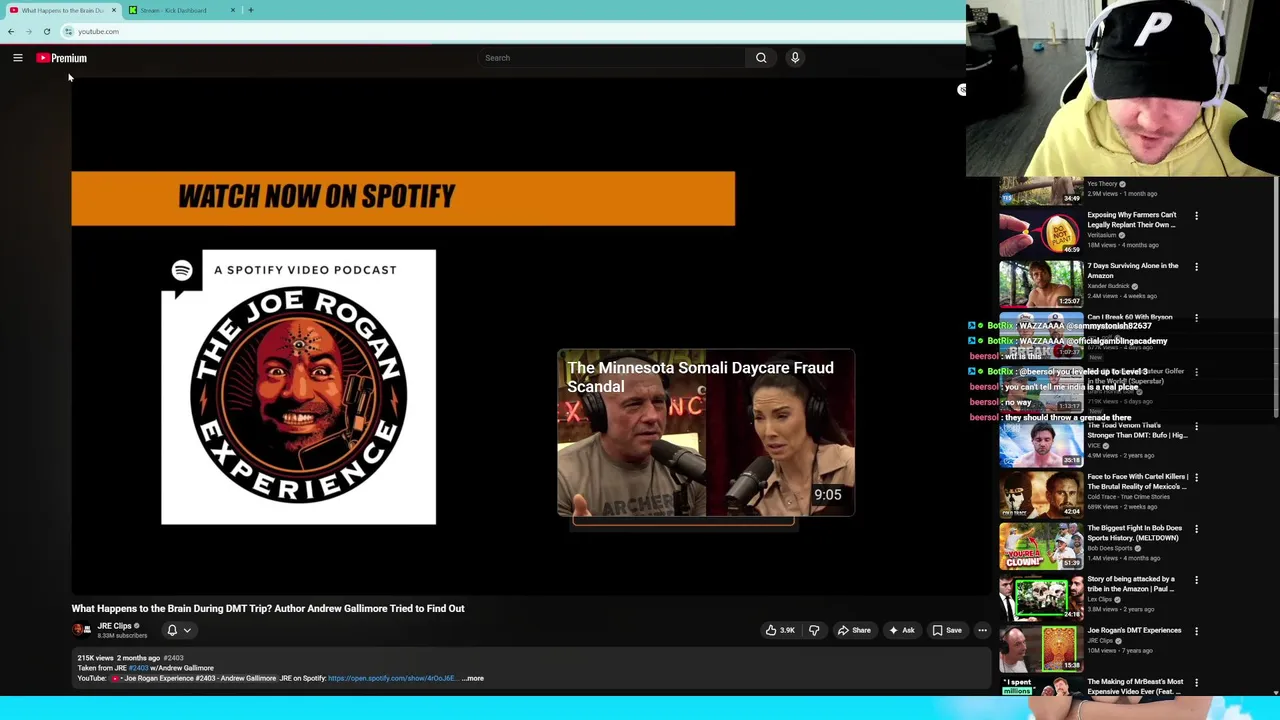1280x720 pixels.
Task: Open the JRE Clips channel name
Action: 115,626
